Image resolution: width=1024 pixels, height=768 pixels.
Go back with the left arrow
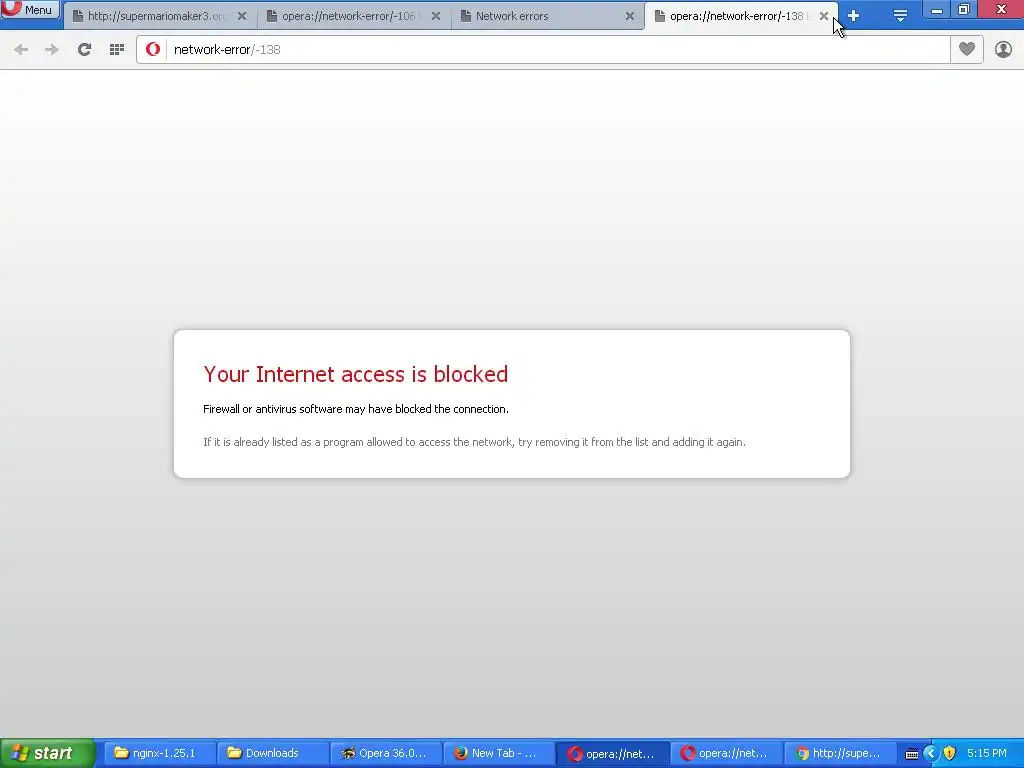pos(21,49)
